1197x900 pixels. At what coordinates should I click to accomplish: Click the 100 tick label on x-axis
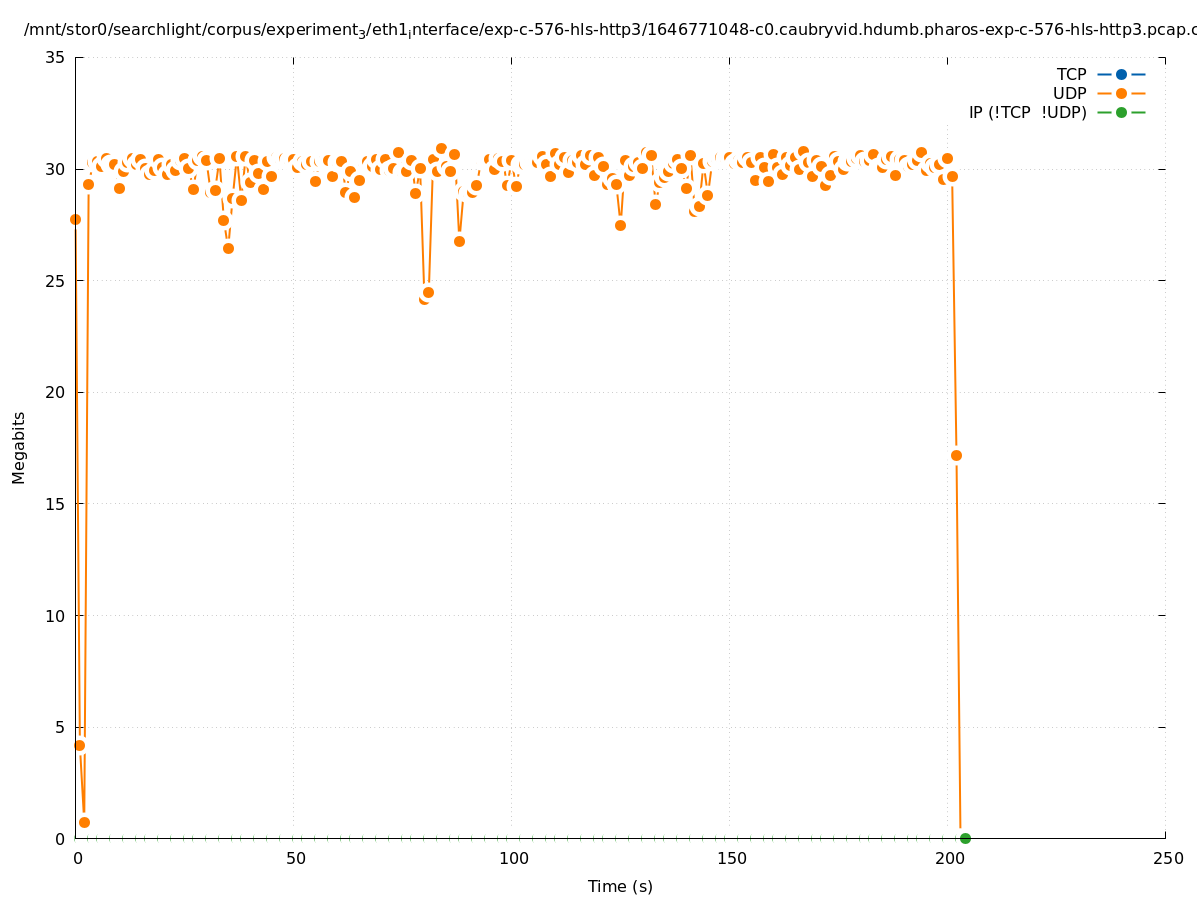click(x=512, y=859)
